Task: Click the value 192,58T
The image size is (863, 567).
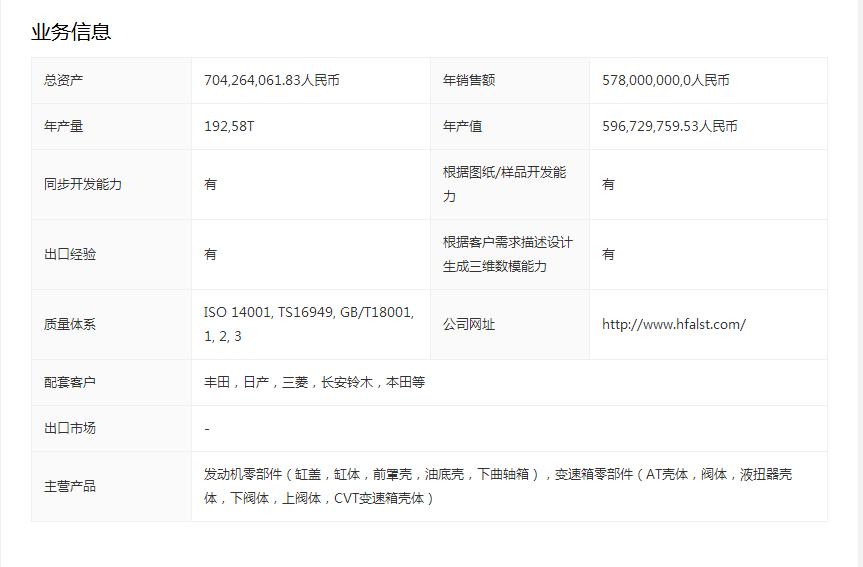Action: point(229,127)
